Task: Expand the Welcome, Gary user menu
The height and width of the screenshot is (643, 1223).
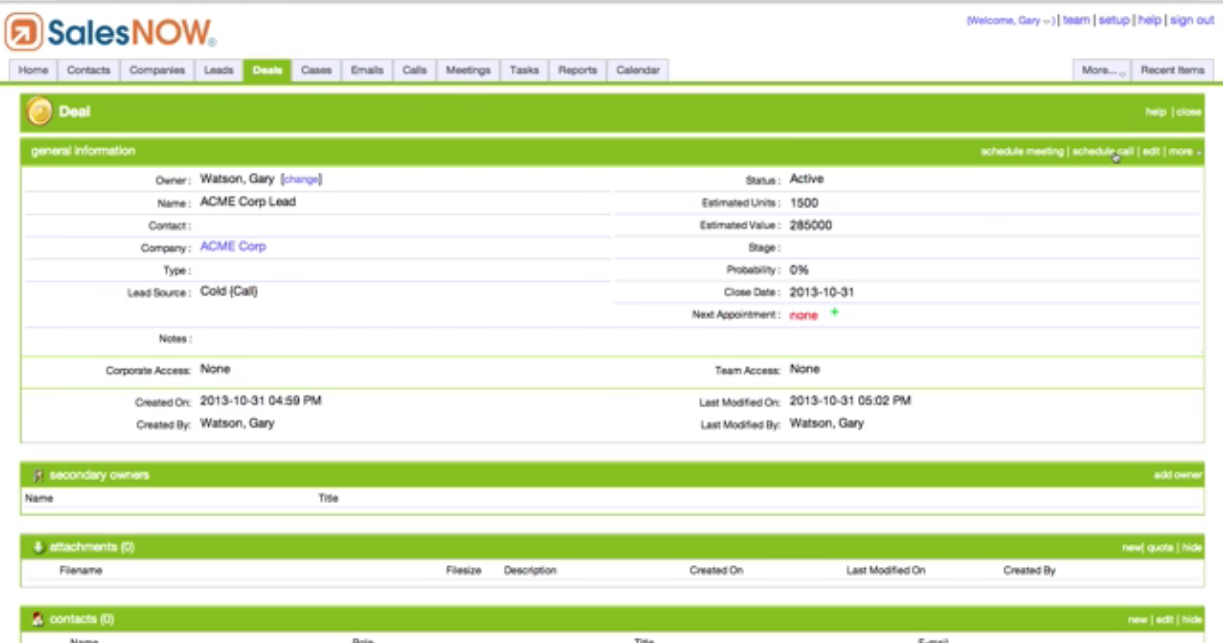Action: 1011,20
